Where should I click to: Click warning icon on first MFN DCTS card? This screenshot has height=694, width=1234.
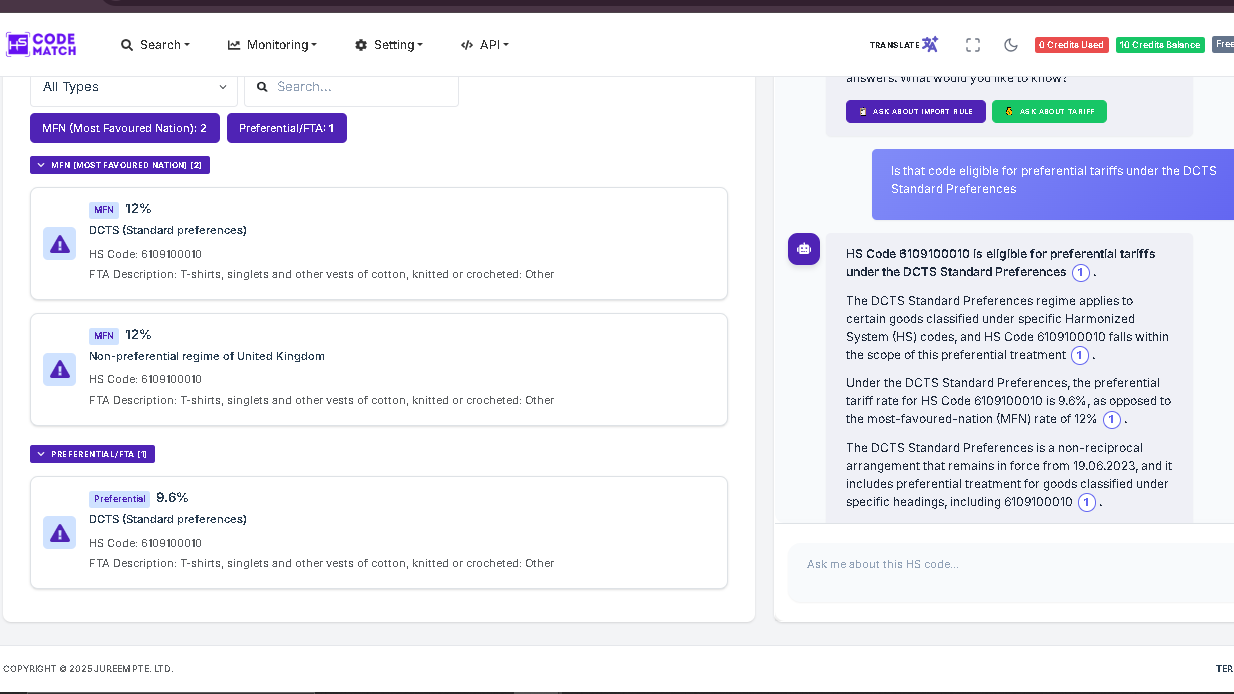pyautogui.click(x=59, y=243)
